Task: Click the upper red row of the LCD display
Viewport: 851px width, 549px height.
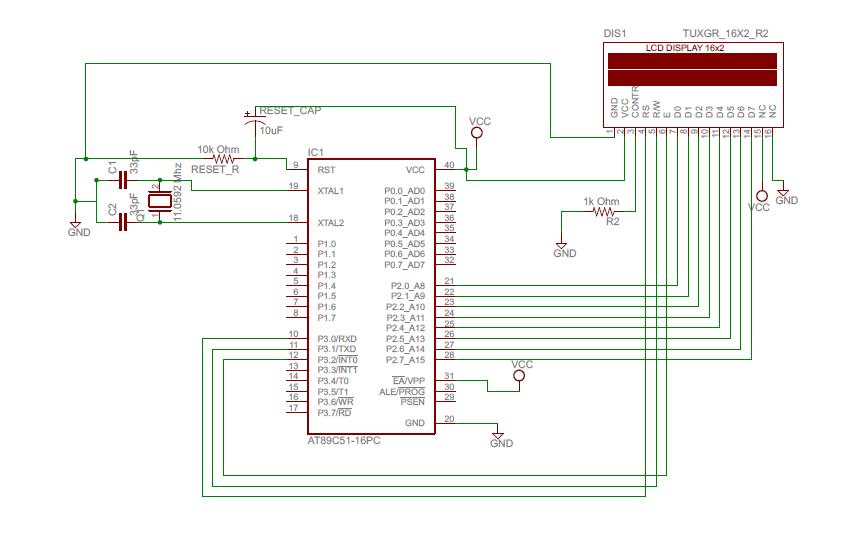Action: click(692, 61)
